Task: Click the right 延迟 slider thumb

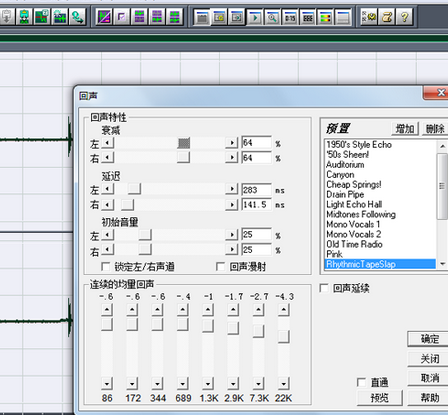Action: point(128,204)
